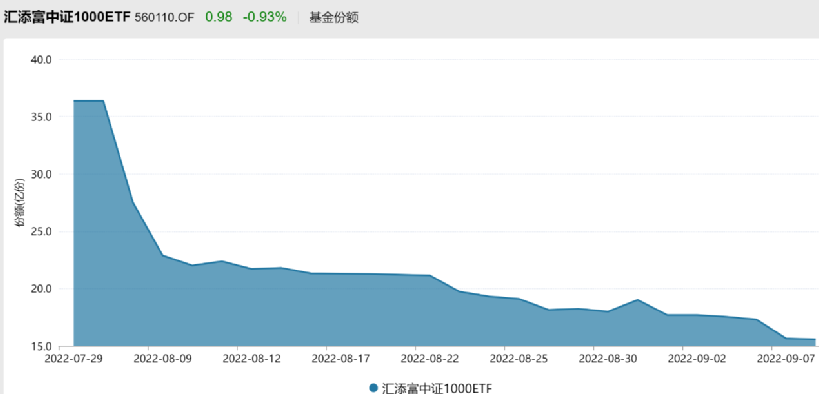Viewport: 819px width, 394px height.
Task: Click the 0.98 net value figure
Action: pyautogui.click(x=218, y=17)
